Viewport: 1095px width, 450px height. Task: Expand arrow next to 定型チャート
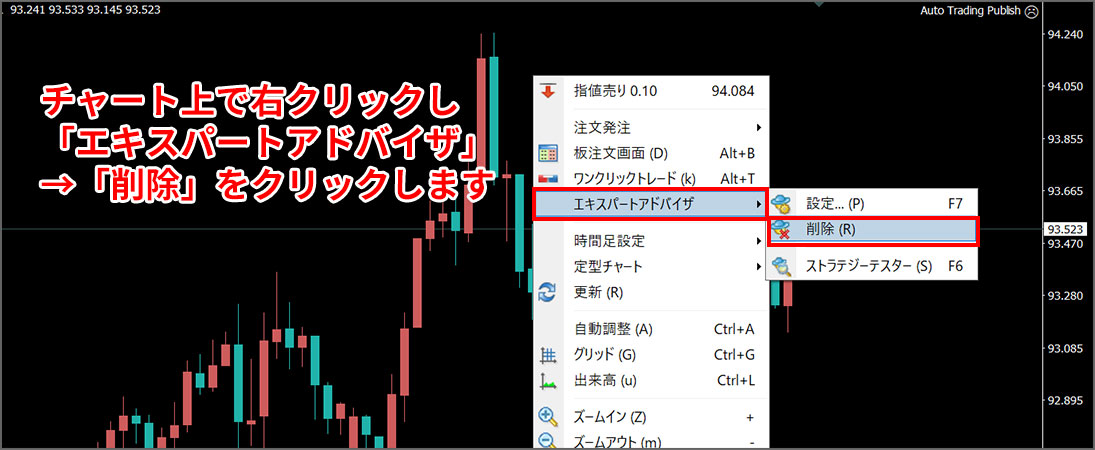(x=758, y=267)
